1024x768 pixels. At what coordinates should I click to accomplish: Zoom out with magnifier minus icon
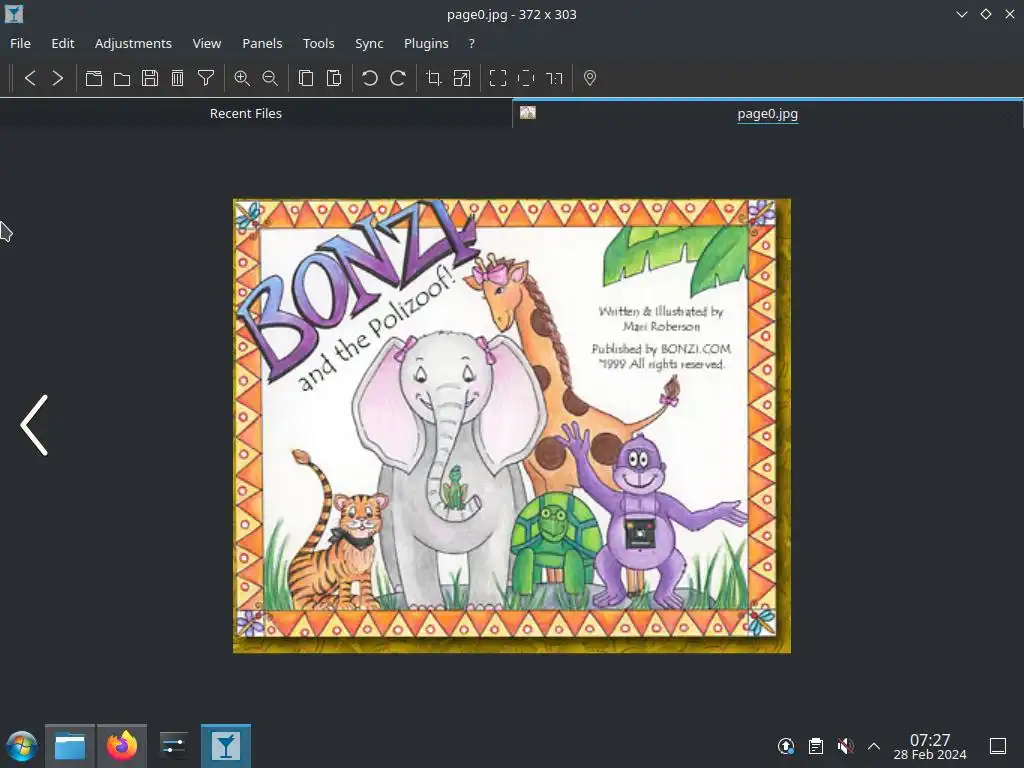270,78
